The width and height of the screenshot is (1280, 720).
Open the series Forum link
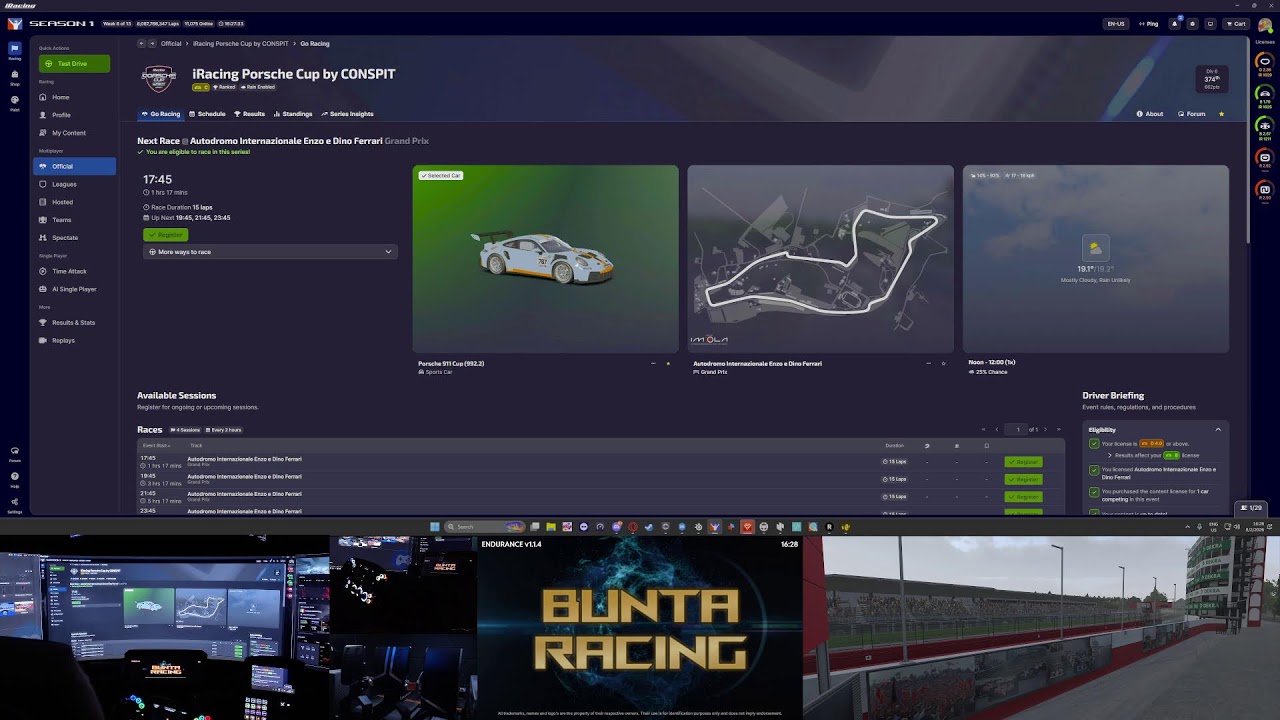[x=1192, y=114]
